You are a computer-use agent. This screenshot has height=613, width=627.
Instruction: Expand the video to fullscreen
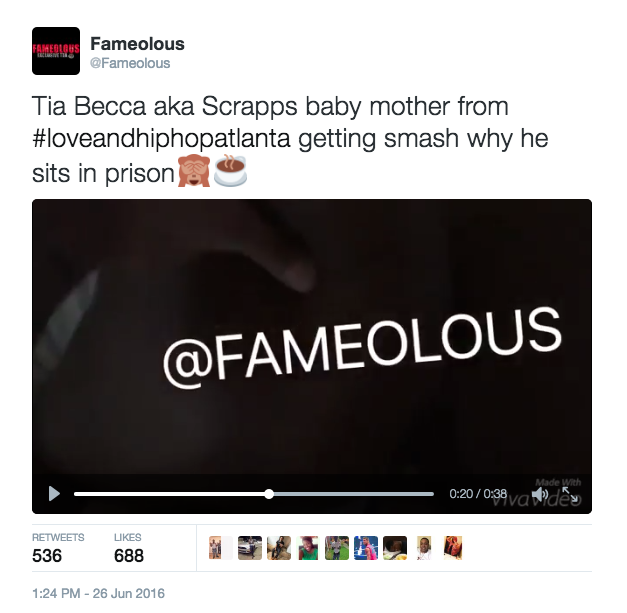coord(570,494)
